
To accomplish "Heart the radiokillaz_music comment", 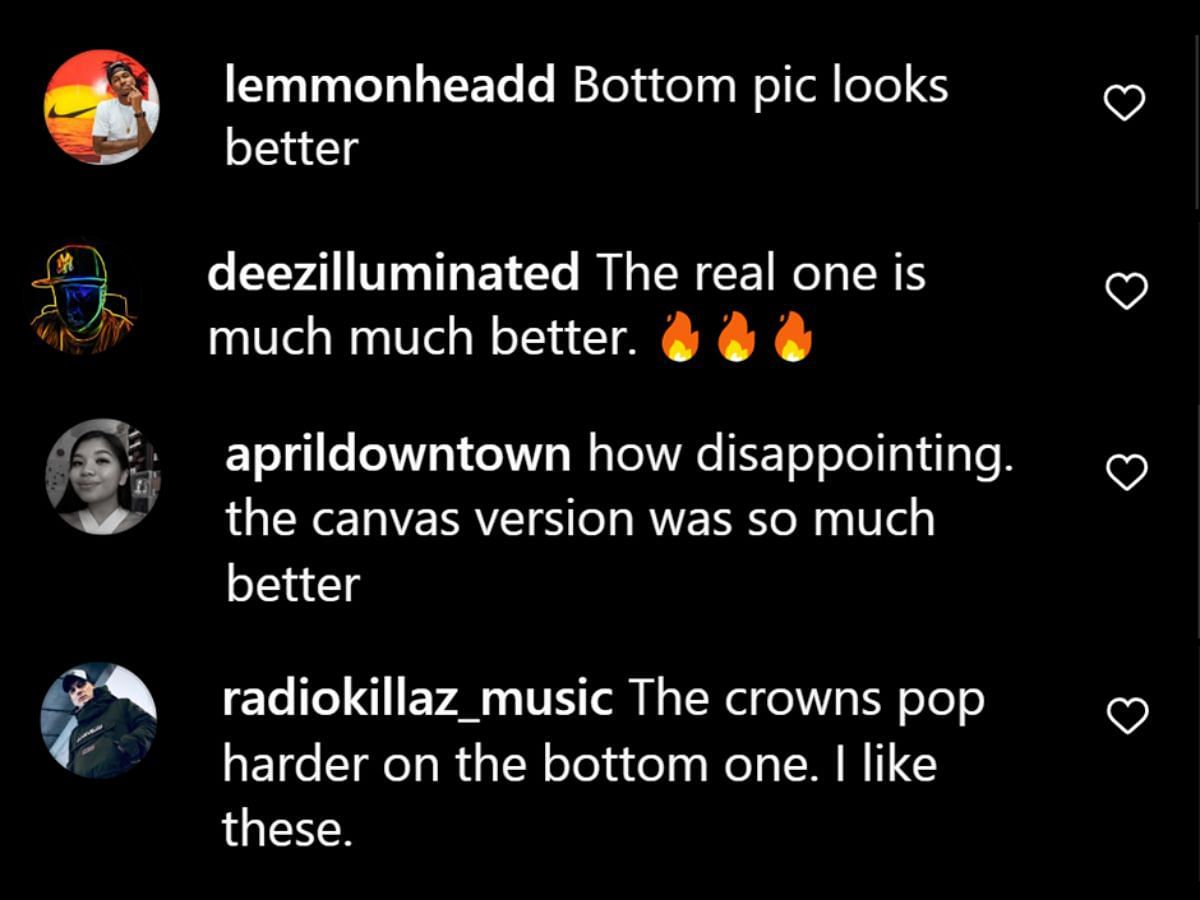I will 1130,716.
